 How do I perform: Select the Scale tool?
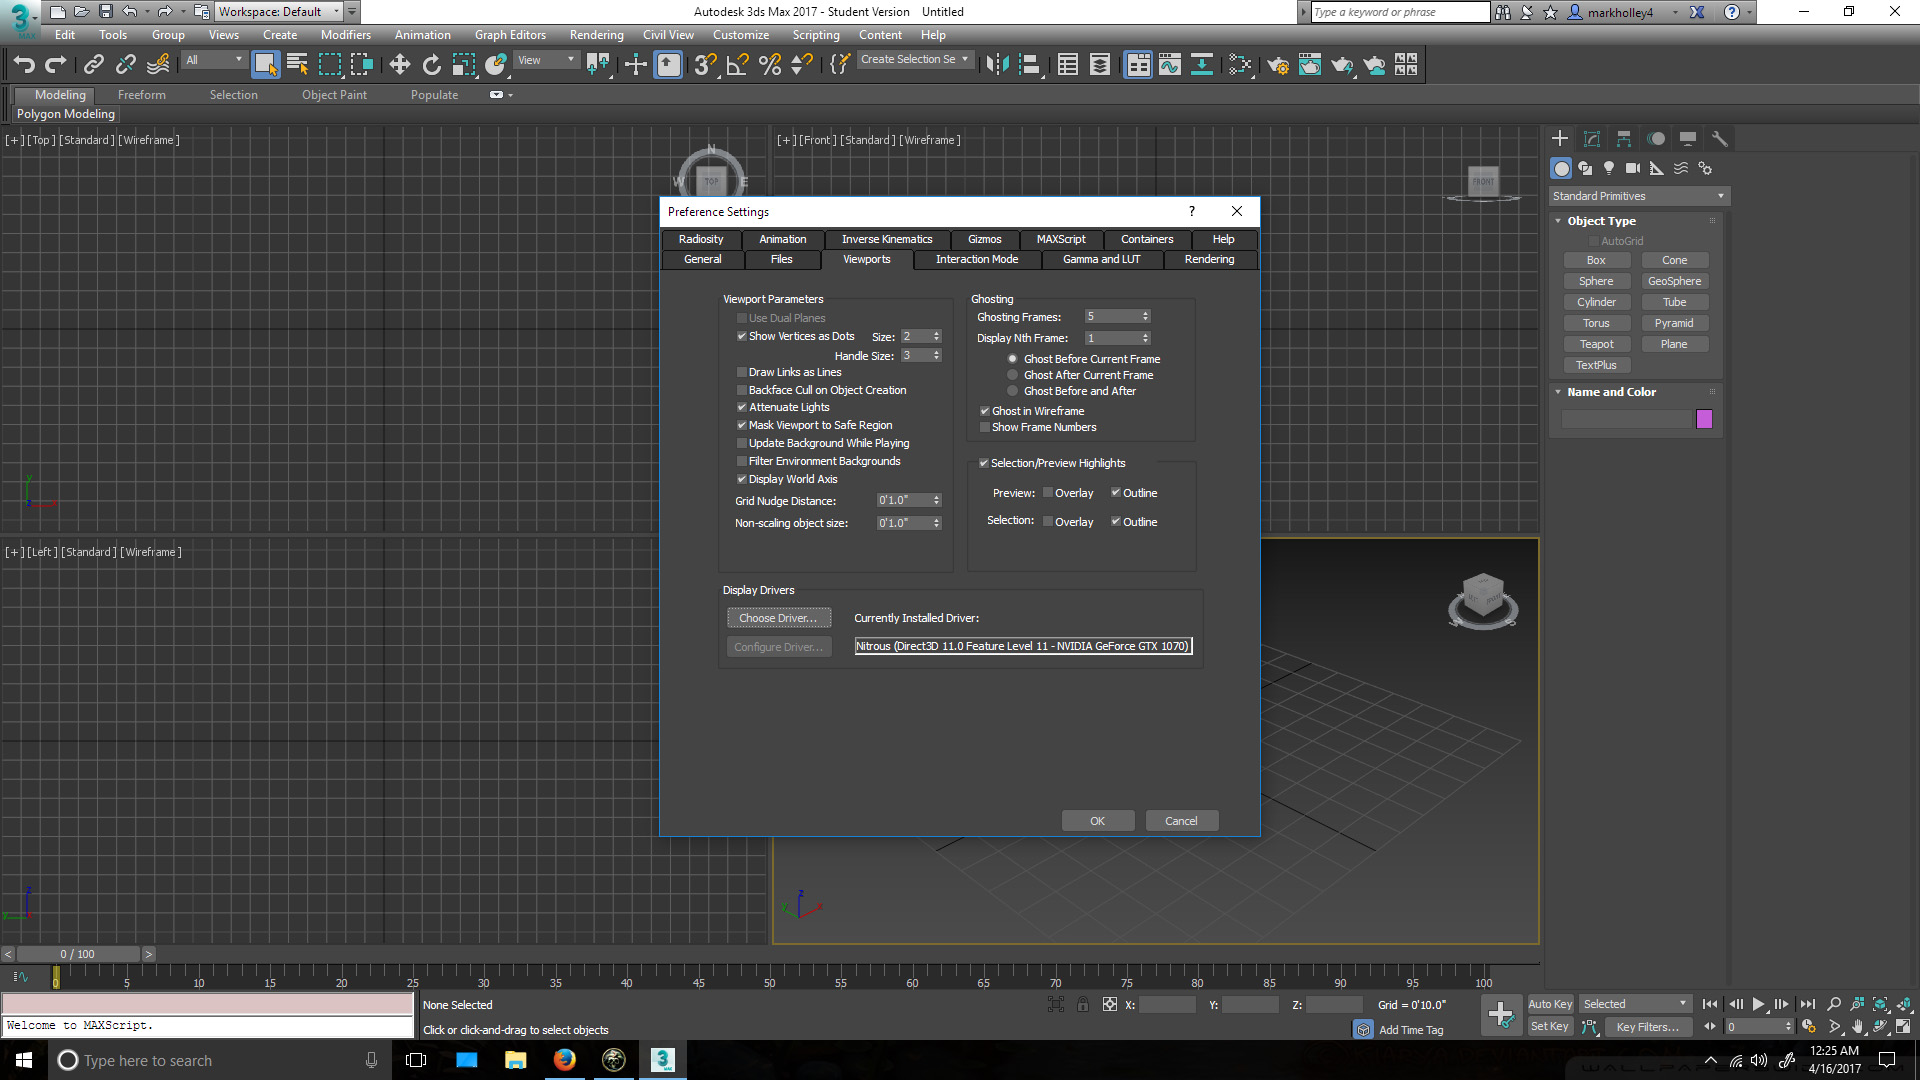pos(463,65)
